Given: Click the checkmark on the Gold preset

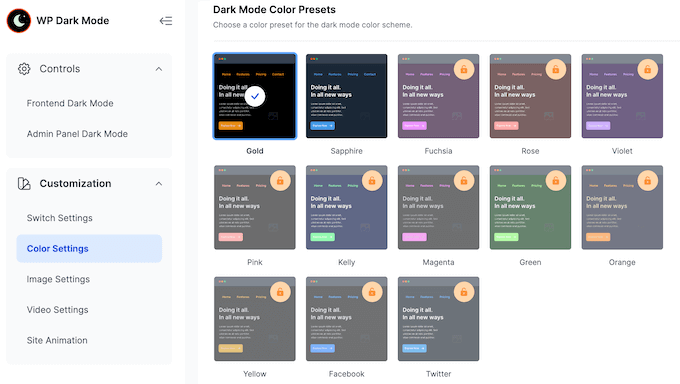Looking at the screenshot, I should point(255,96).
